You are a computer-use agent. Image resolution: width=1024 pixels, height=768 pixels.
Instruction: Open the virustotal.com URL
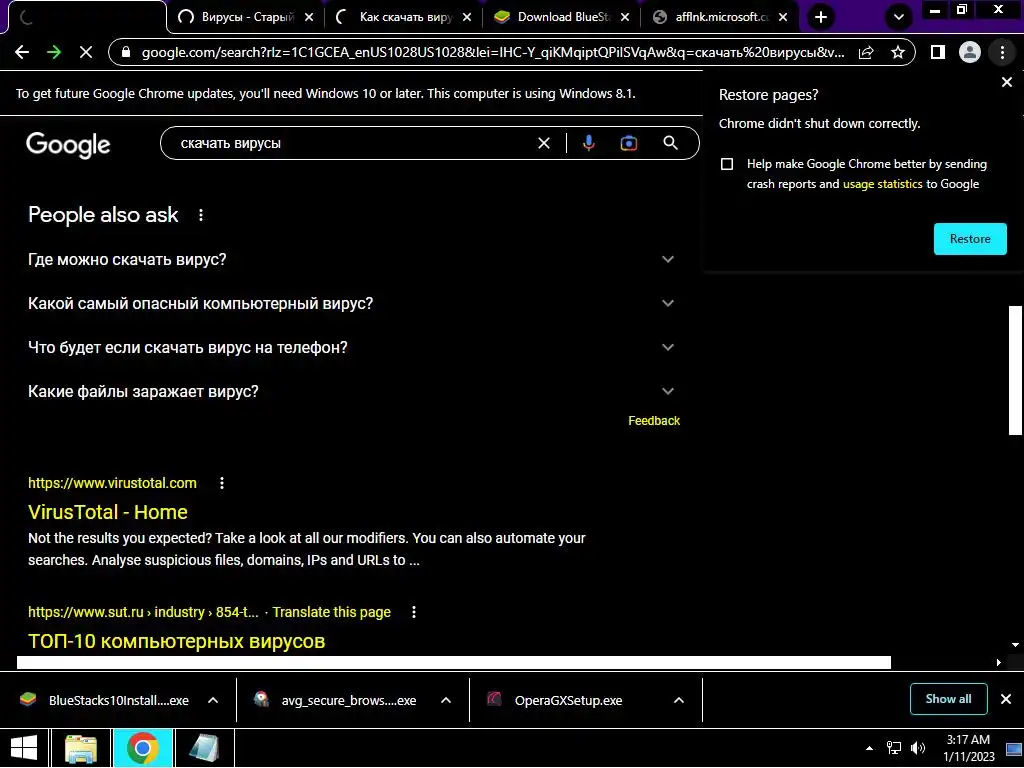112,483
